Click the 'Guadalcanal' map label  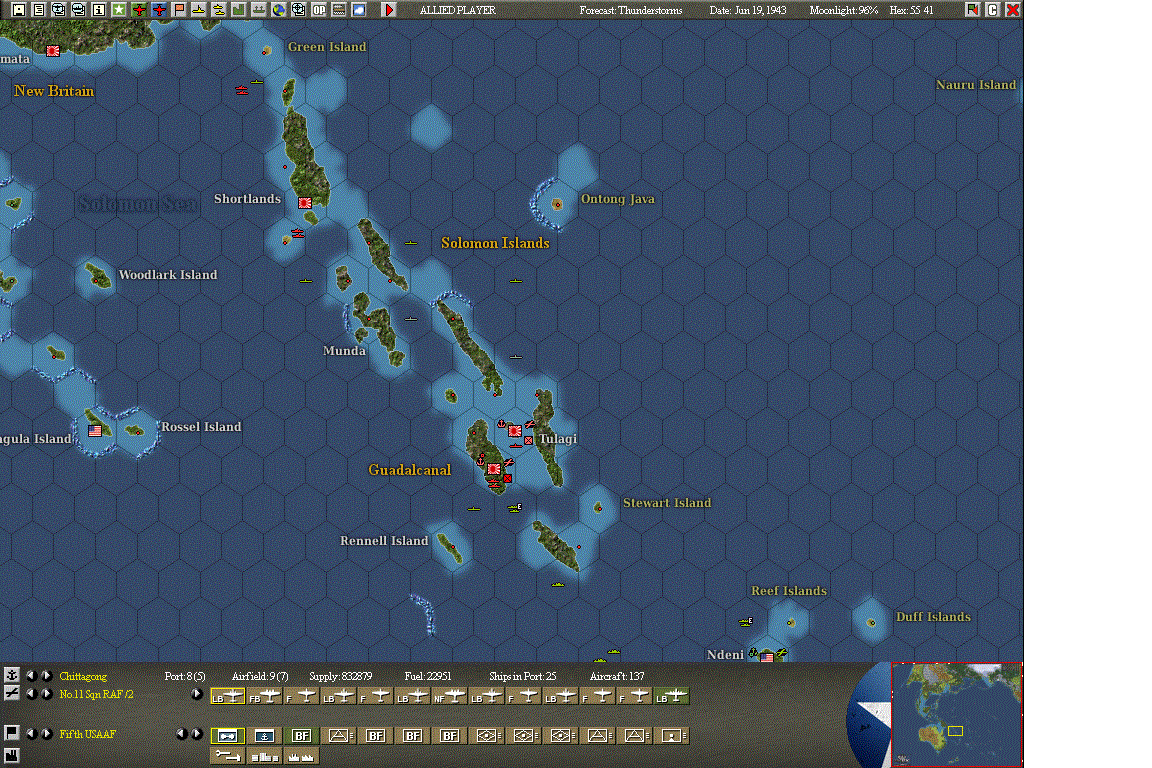coord(409,470)
